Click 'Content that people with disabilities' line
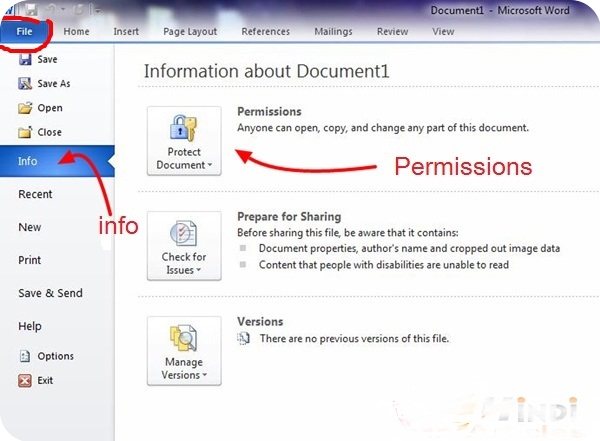 [384, 265]
